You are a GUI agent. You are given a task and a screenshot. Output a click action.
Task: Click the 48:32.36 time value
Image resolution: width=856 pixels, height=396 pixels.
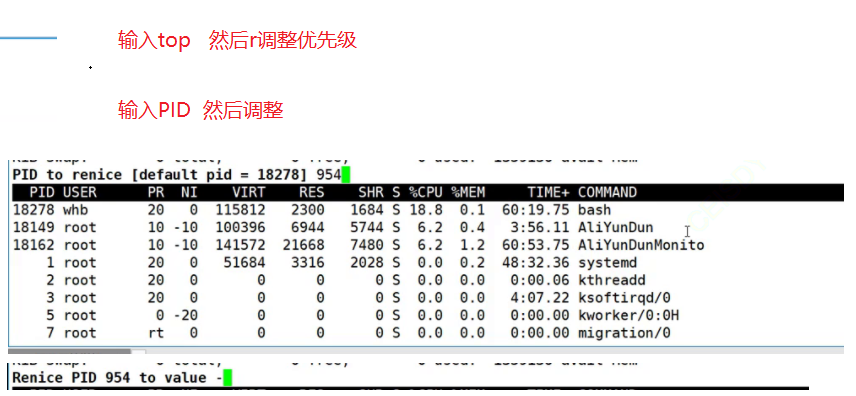[x=536, y=263]
